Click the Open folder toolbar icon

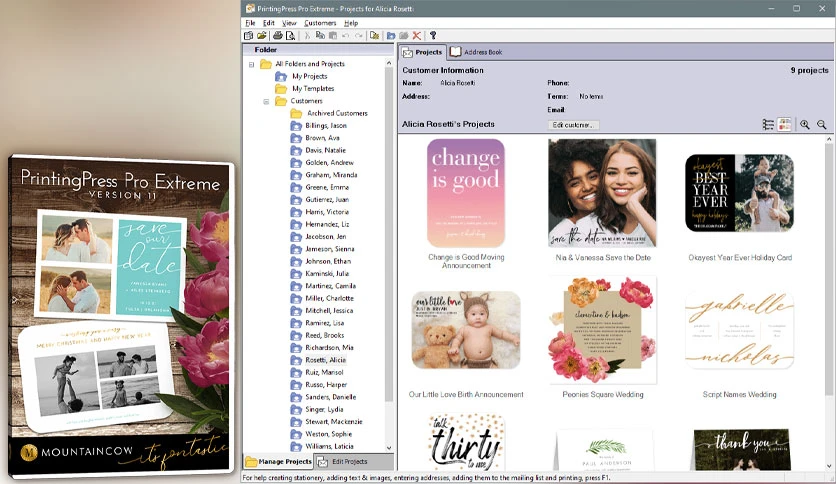tap(261, 36)
